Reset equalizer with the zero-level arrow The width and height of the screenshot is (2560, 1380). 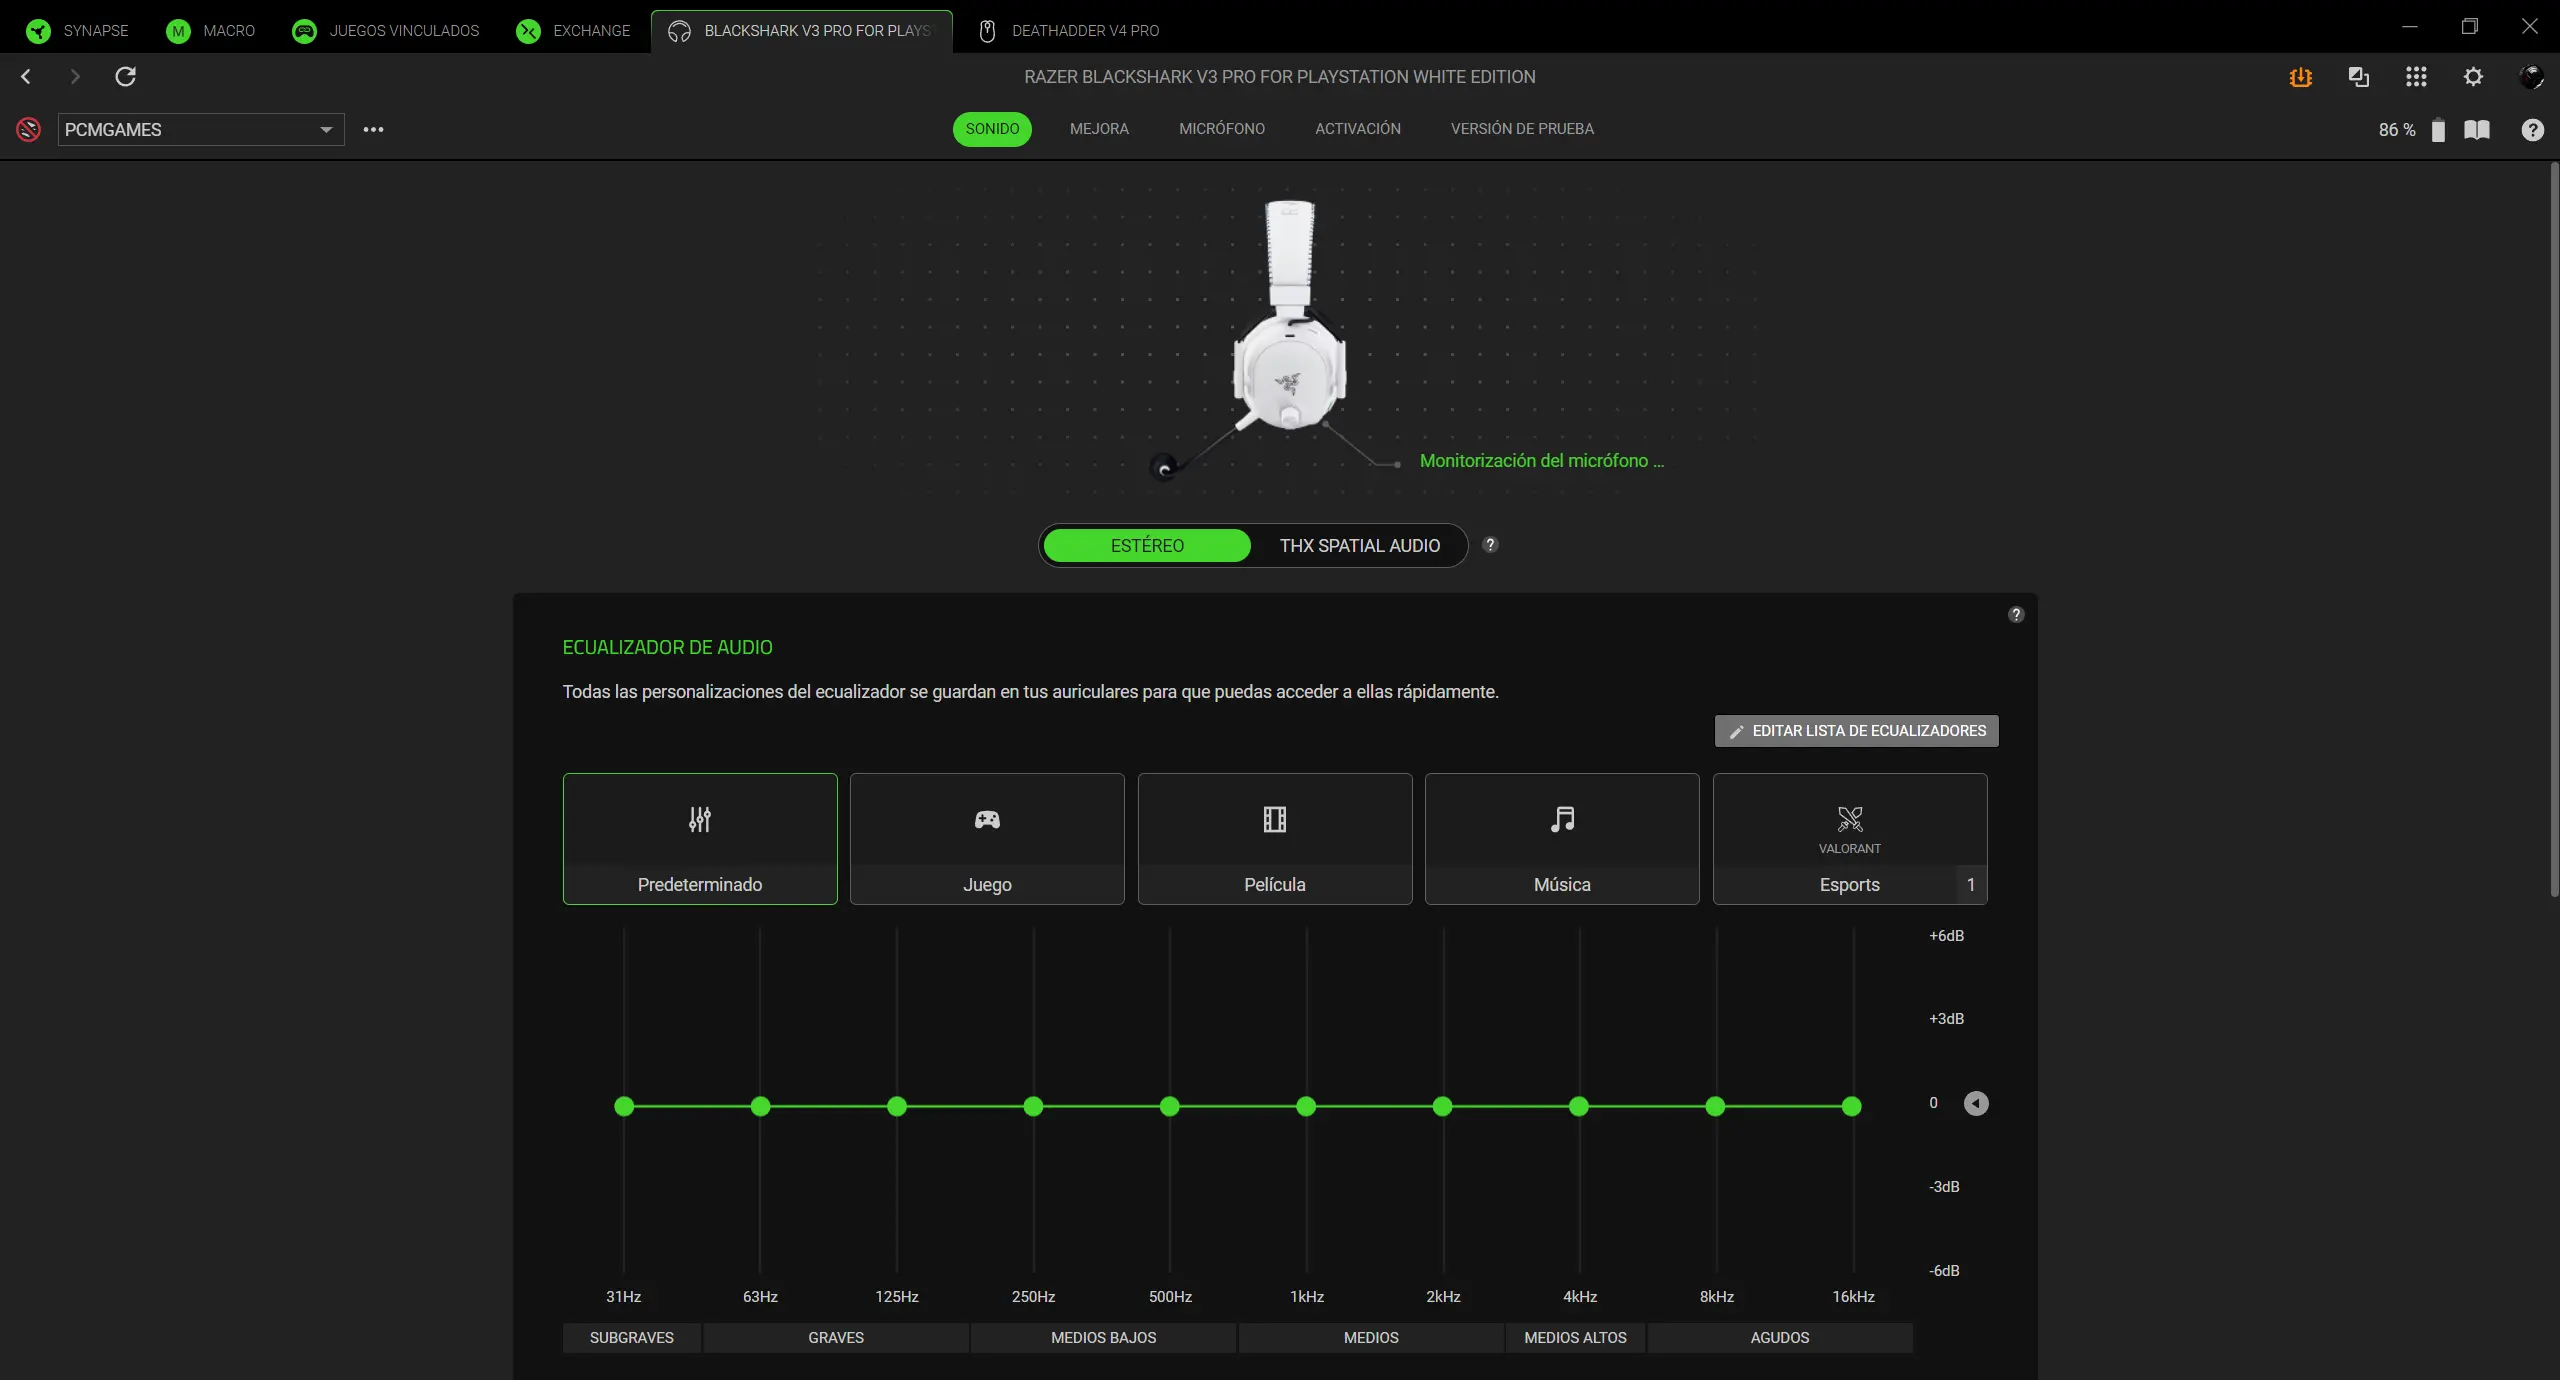(x=1976, y=1103)
